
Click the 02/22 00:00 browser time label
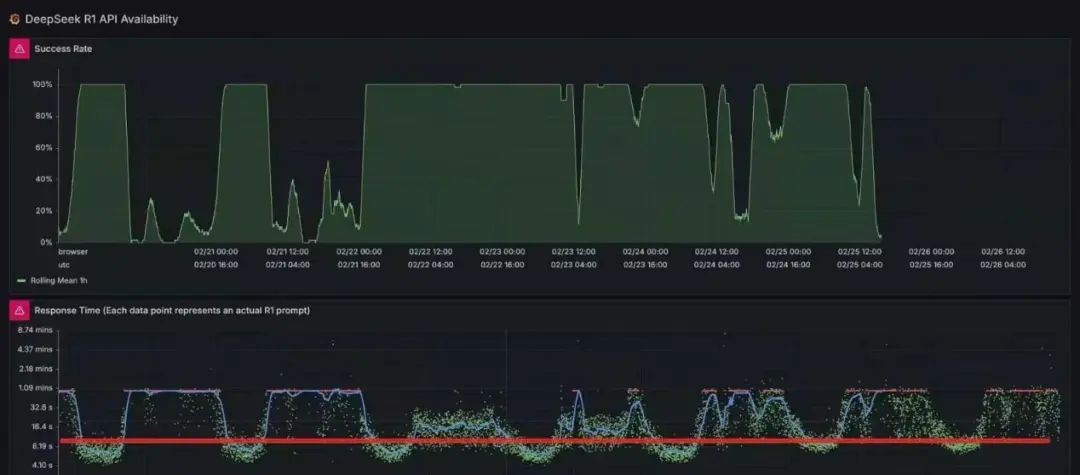click(x=359, y=252)
